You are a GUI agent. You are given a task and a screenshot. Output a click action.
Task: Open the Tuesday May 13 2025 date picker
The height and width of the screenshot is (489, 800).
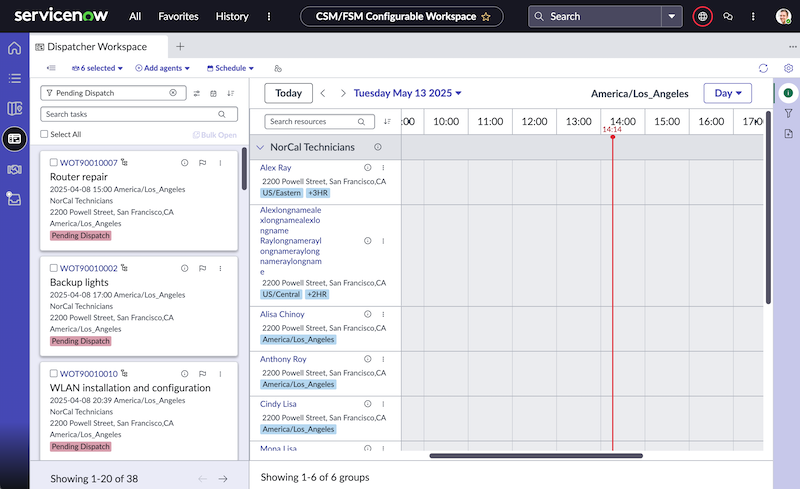[x=407, y=93]
